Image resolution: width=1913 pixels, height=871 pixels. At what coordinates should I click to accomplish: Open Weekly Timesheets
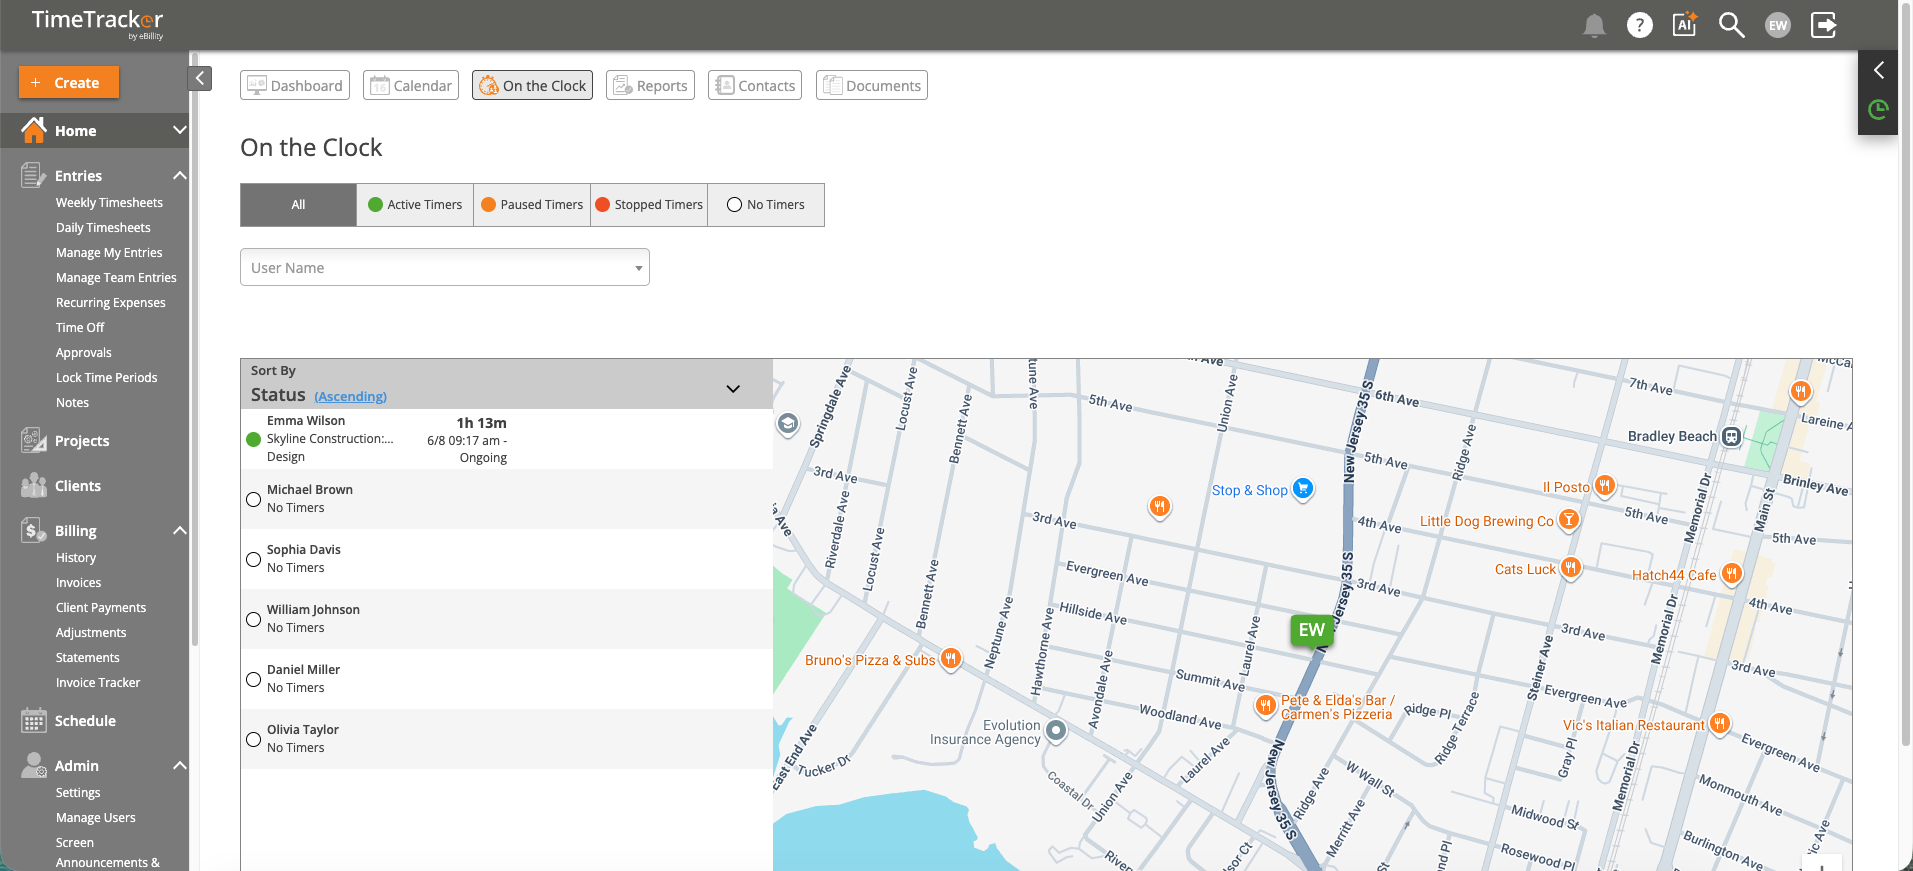coord(109,202)
